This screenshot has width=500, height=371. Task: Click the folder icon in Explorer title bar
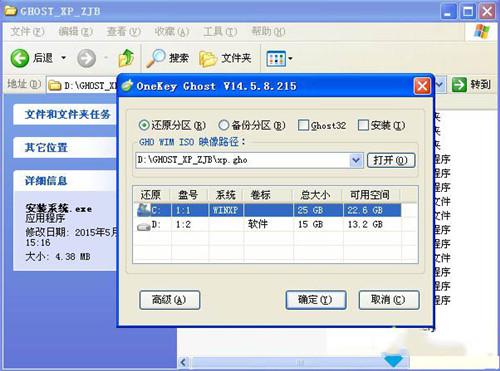pos(10,11)
